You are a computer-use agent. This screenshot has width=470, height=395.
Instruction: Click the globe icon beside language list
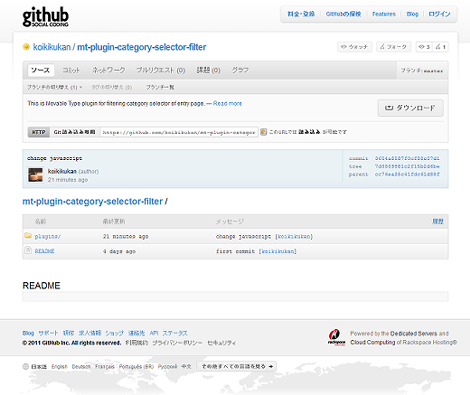click(25, 366)
